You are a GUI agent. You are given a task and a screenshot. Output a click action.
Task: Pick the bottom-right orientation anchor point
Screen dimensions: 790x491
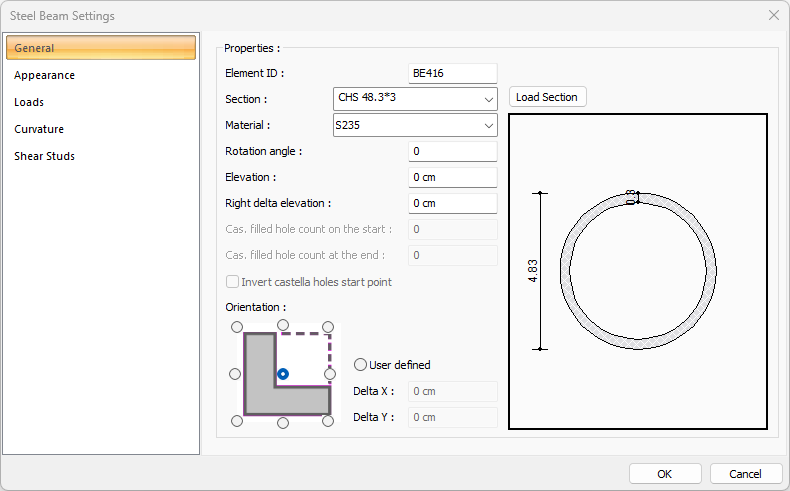tap(329, 421)
